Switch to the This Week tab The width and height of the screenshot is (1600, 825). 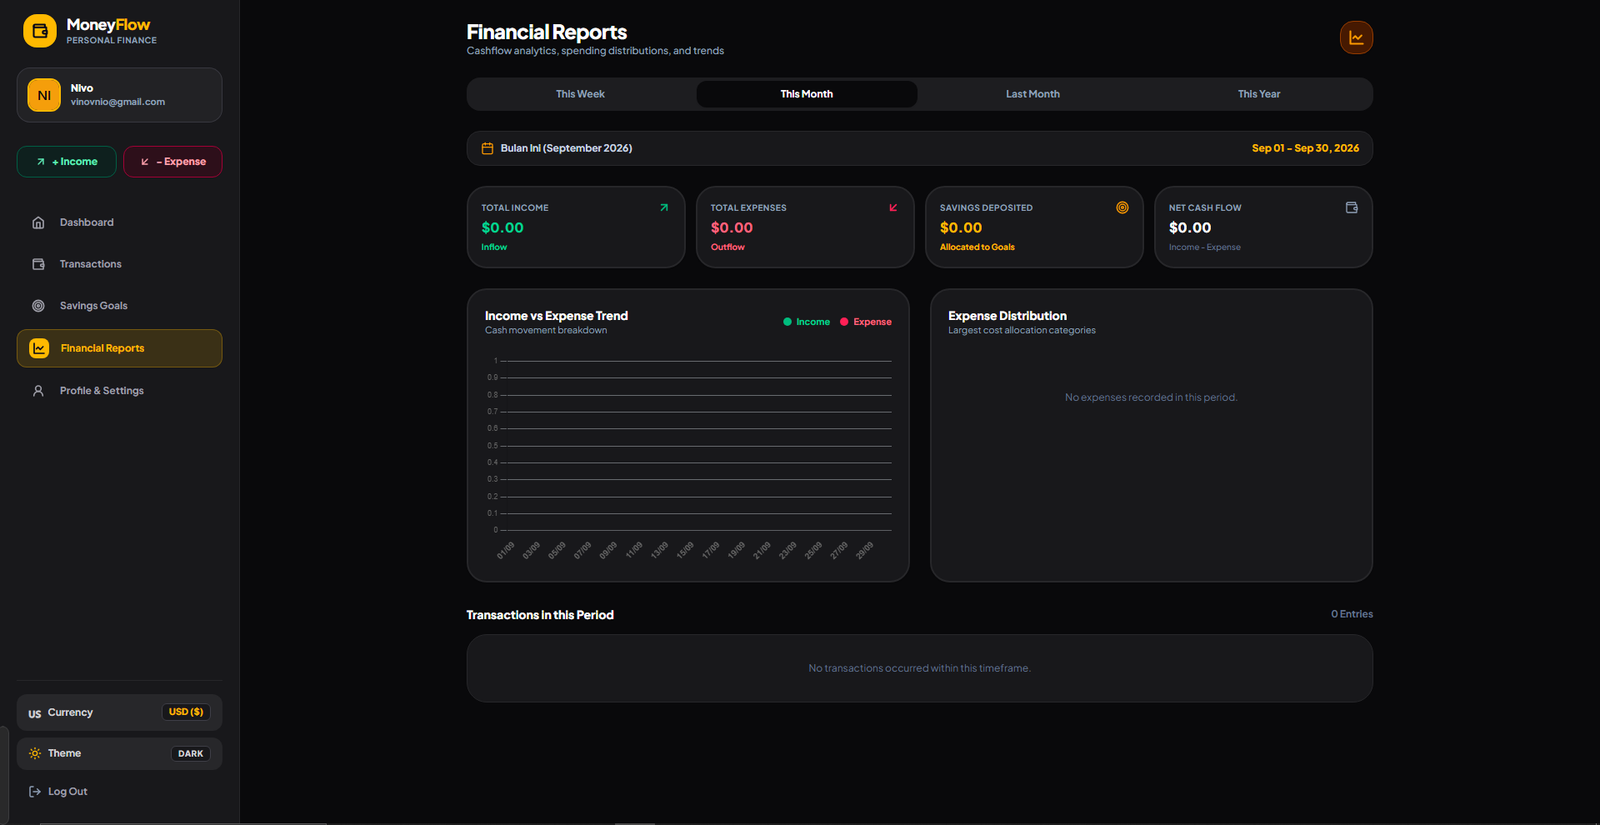(580, 94)
